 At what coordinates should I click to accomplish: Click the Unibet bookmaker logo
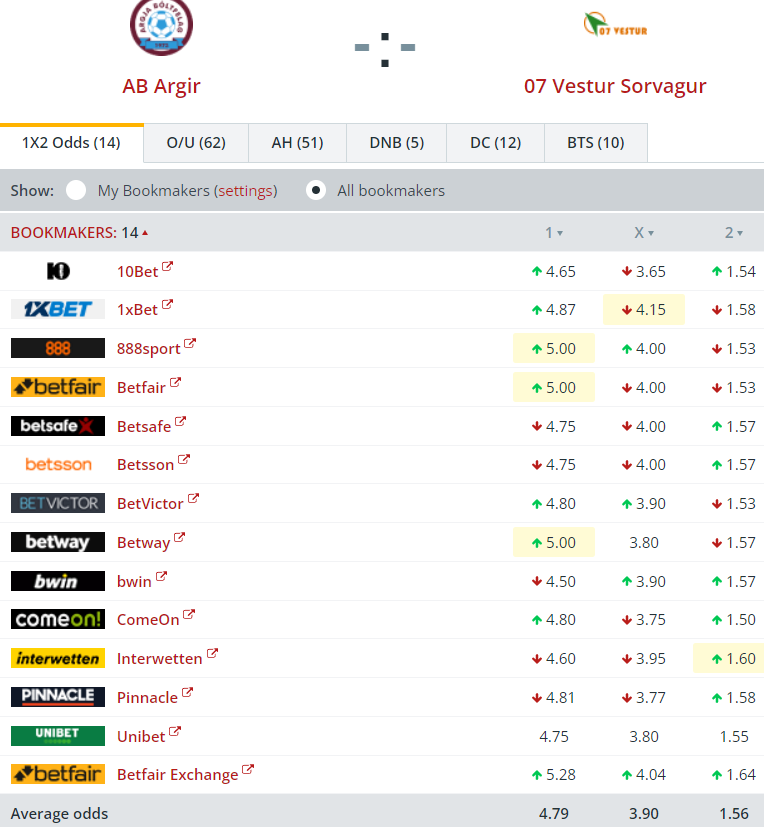click(58, 735)
